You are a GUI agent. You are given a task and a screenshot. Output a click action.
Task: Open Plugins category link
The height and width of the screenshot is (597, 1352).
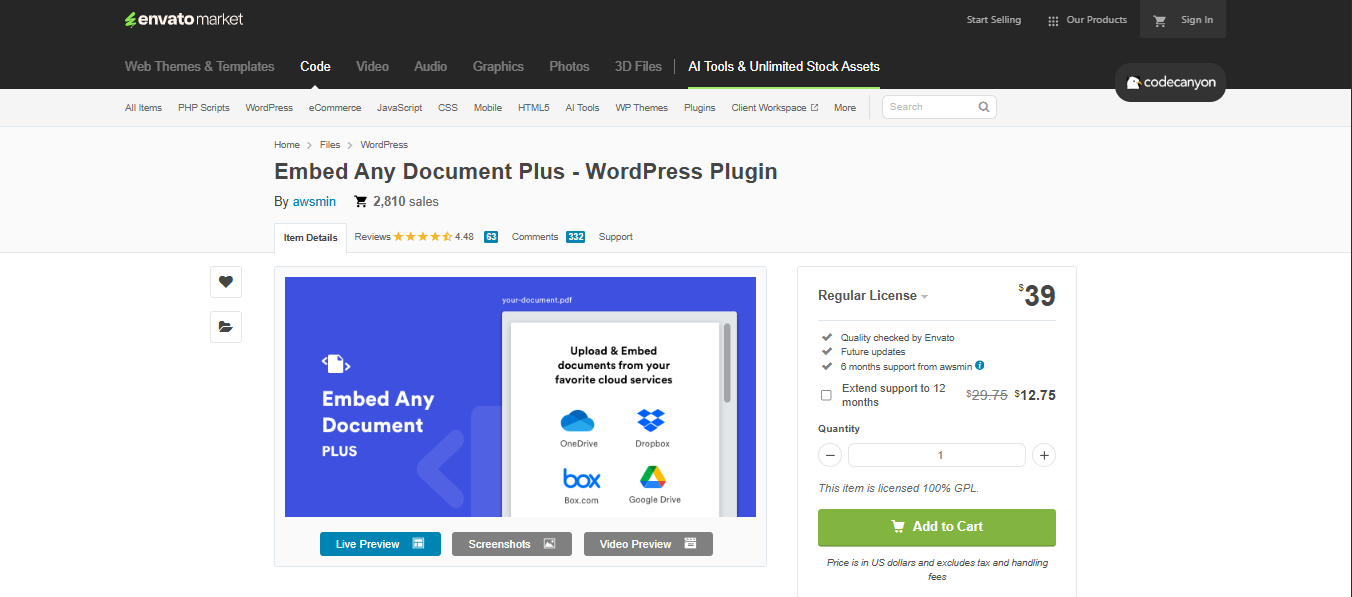tap(700, 108)
